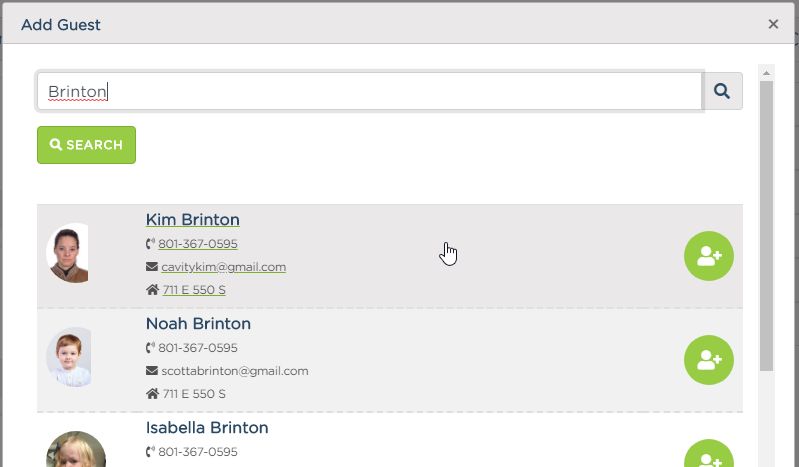Click the results scrollbar thumb

766,226
